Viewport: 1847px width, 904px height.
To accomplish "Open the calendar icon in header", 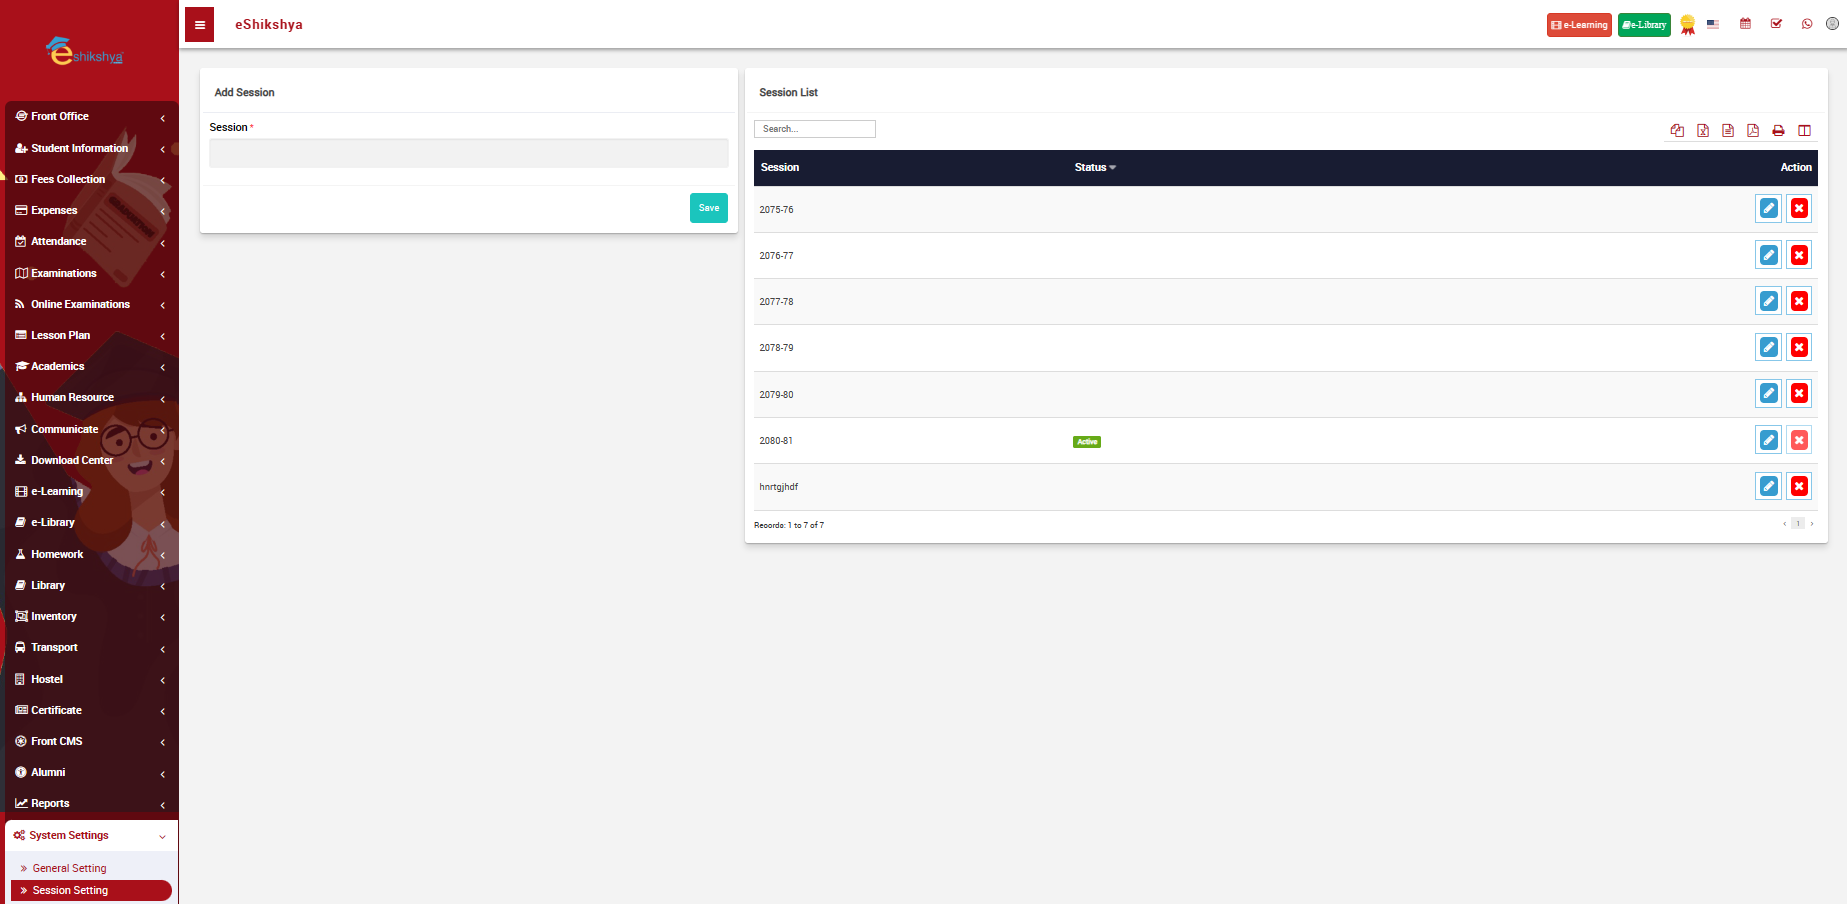I will [x=1745, y=24].
